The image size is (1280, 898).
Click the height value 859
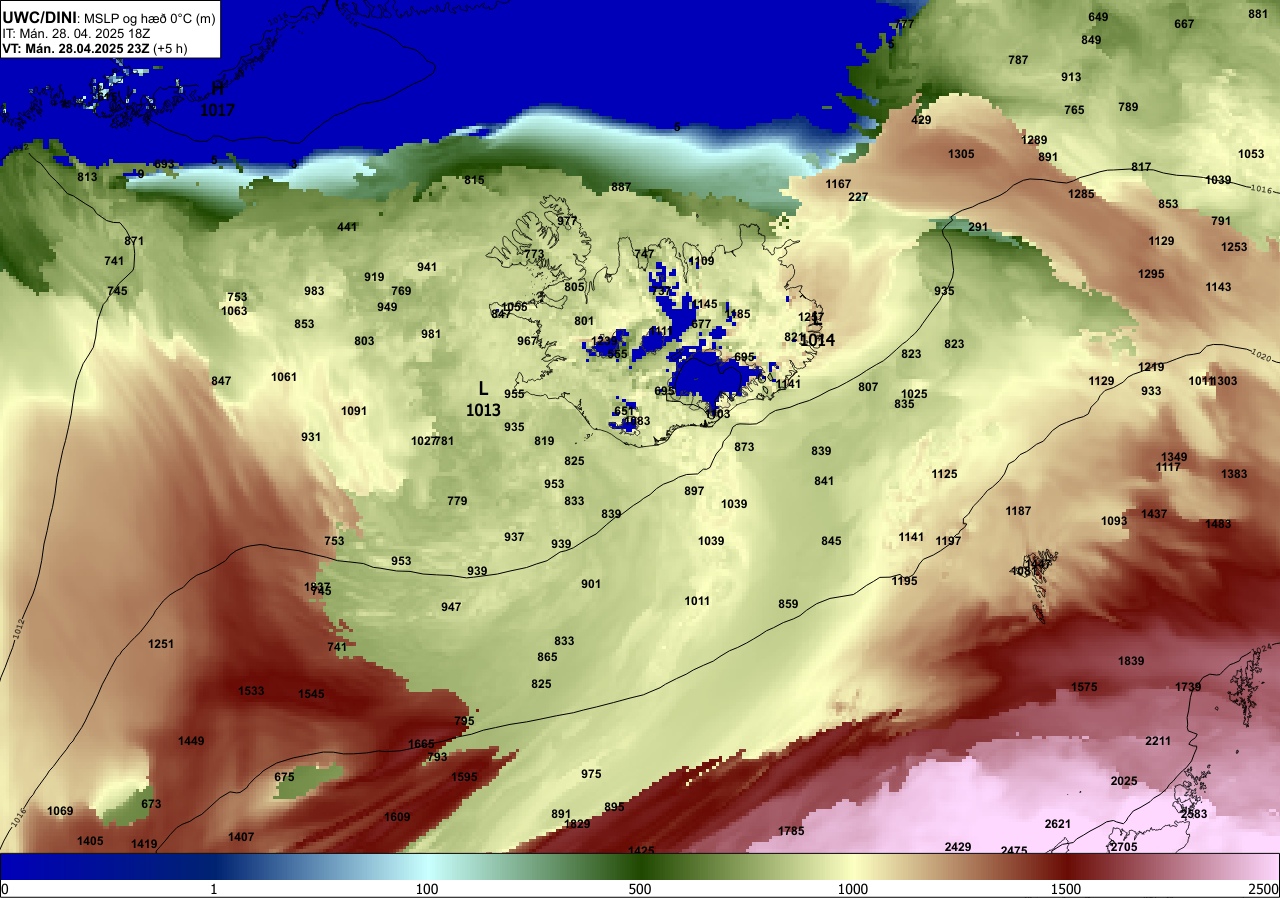pos(788,604)
